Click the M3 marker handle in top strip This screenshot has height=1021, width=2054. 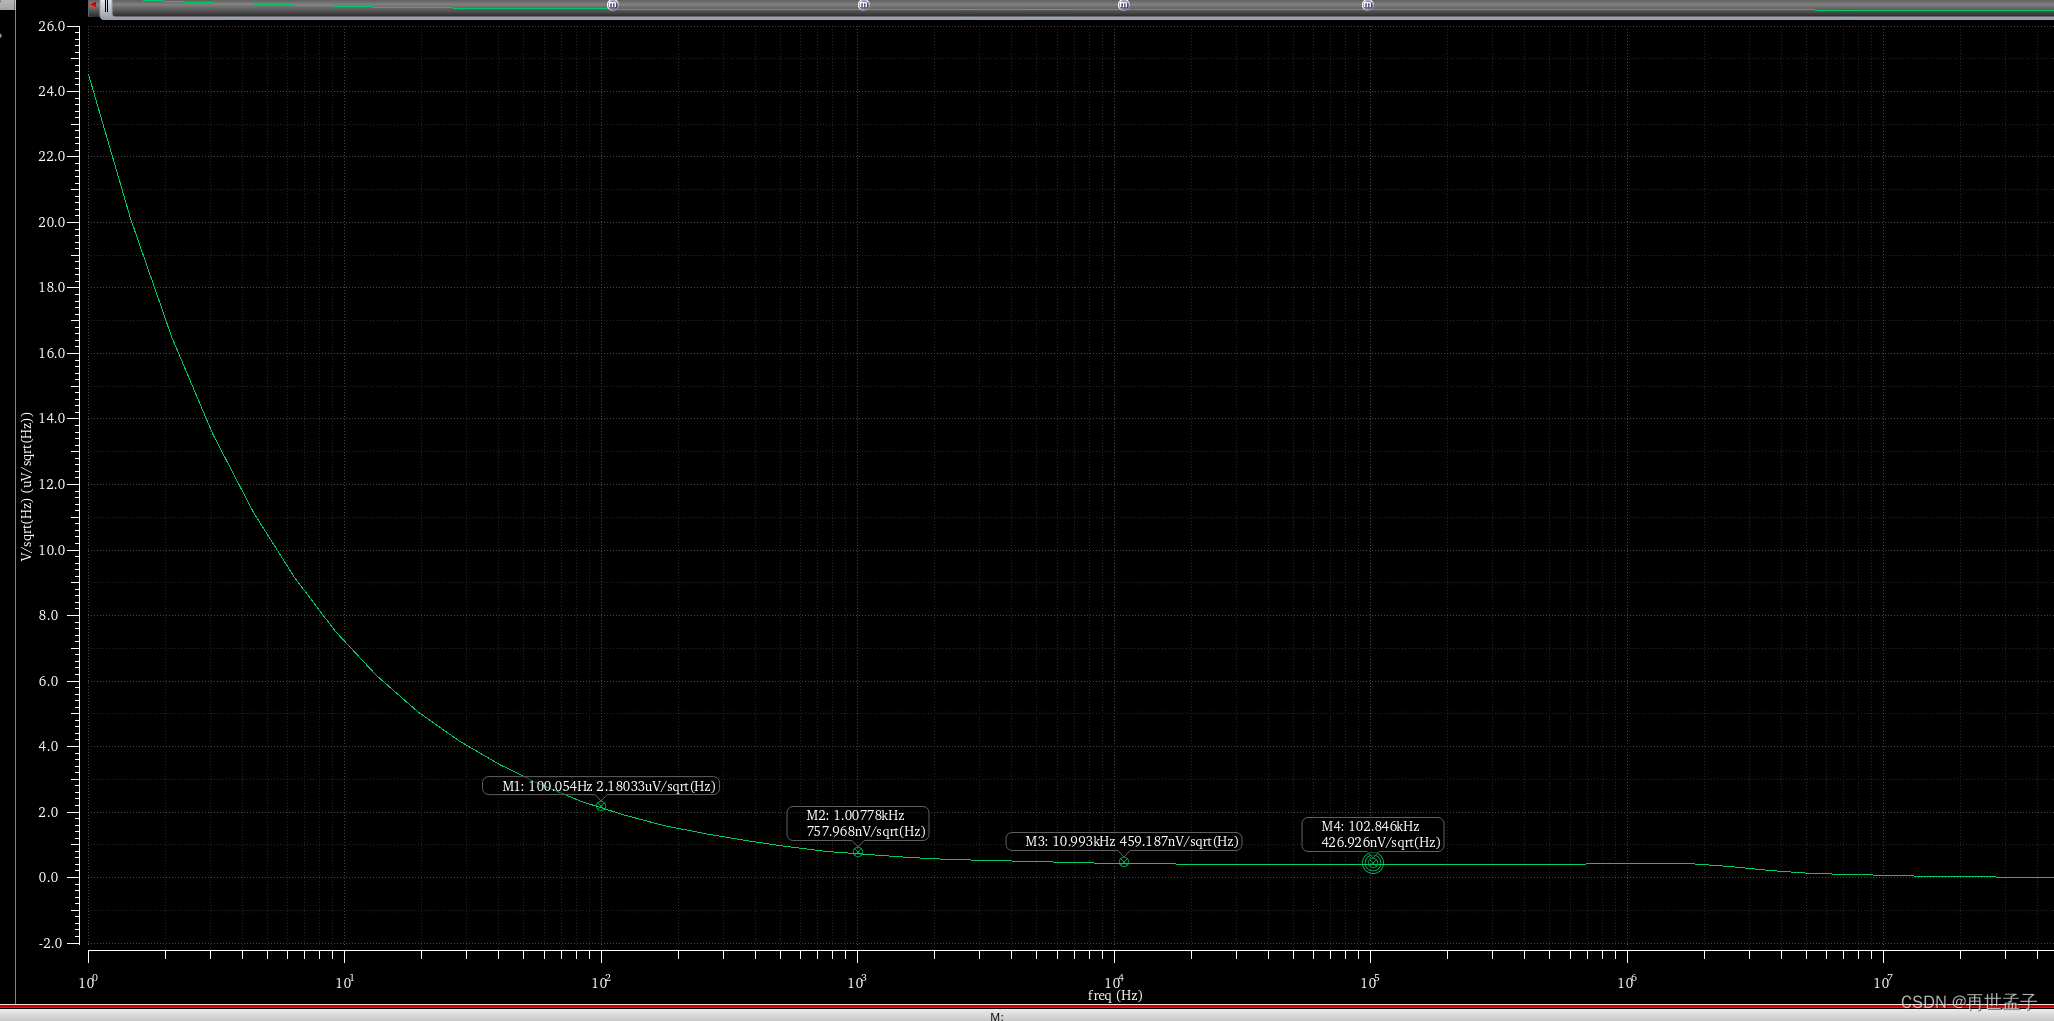tap(1124, 5)
